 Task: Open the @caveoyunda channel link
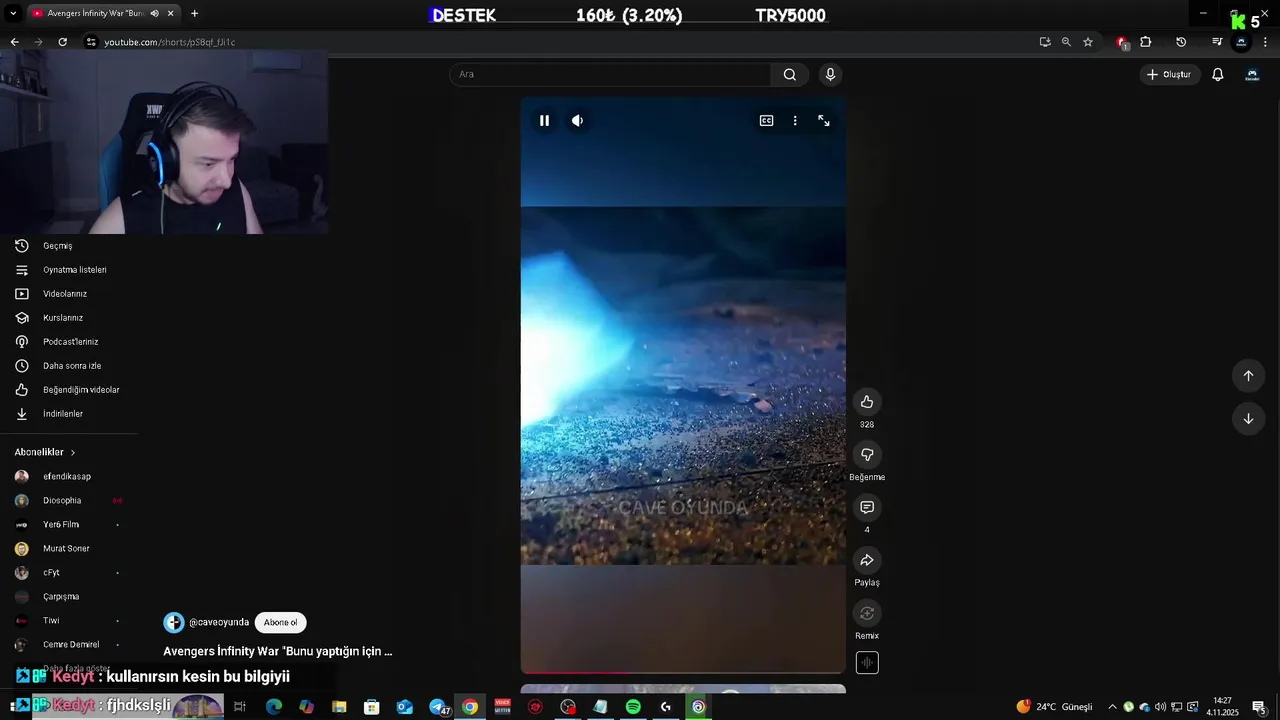[219, 622]
